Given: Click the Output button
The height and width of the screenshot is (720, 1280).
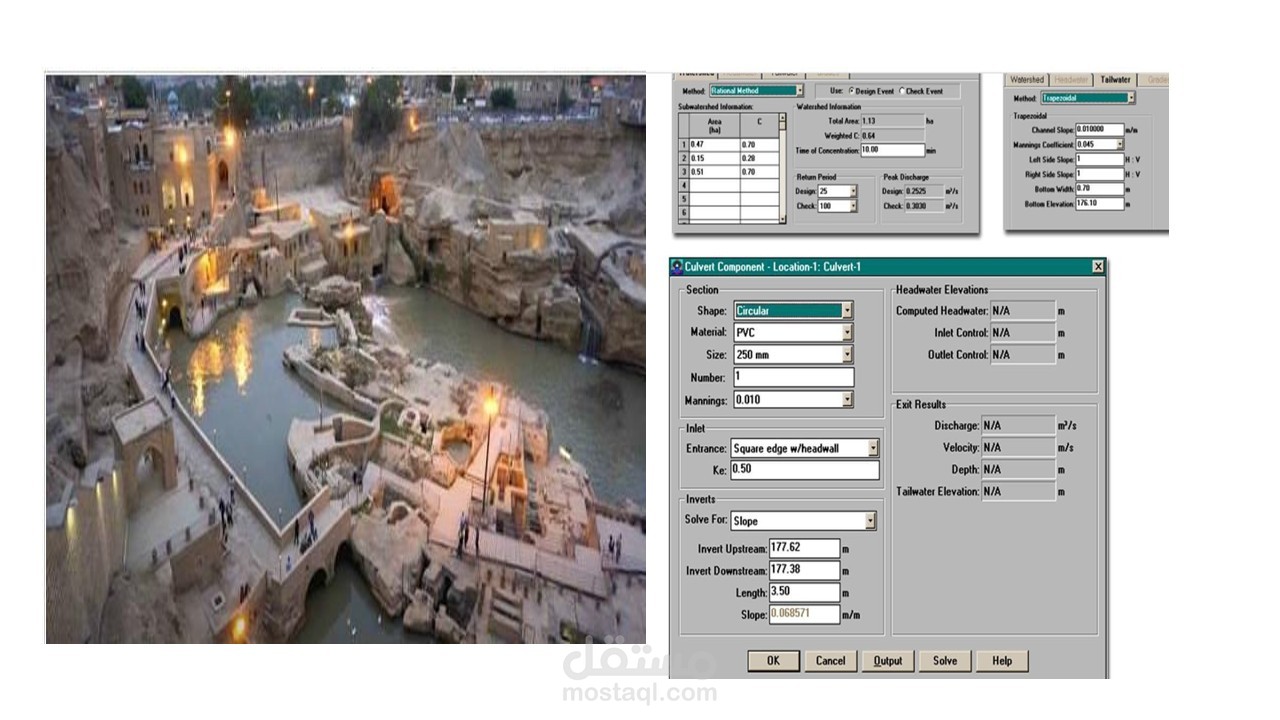Looking at the screenshot, I should click(x=887, y=660).
